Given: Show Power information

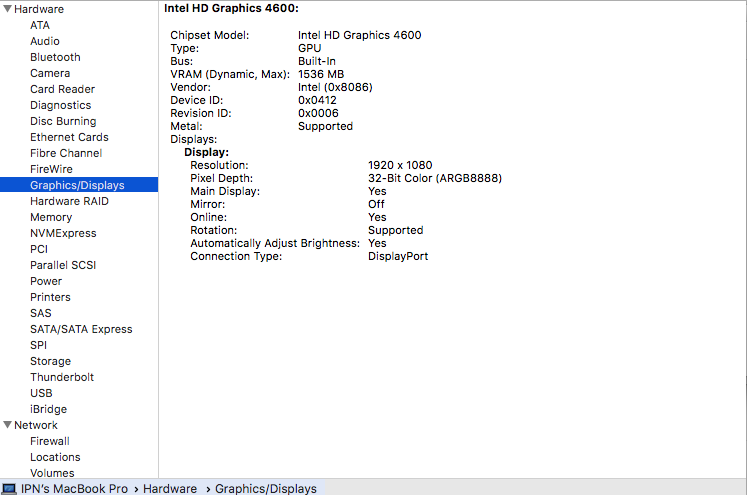Looking at the screenshot, I should point(46,281).
